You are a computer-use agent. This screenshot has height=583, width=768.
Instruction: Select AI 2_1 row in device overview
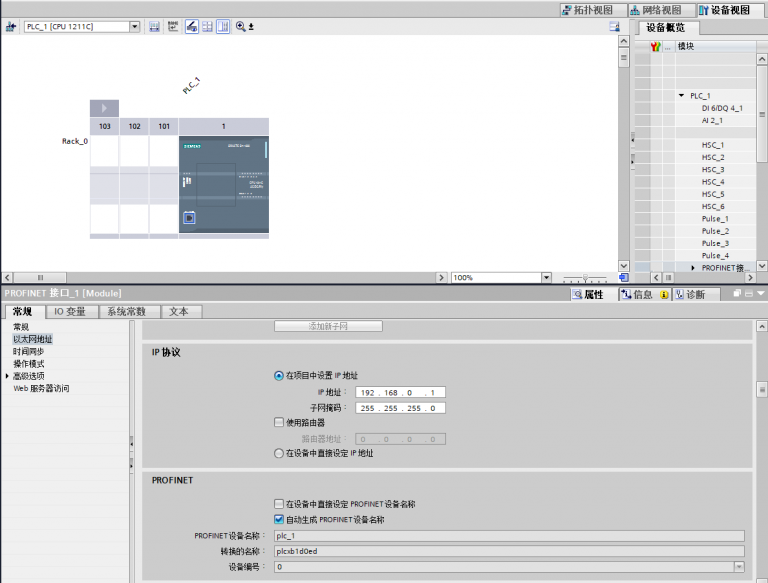(712, 120)
